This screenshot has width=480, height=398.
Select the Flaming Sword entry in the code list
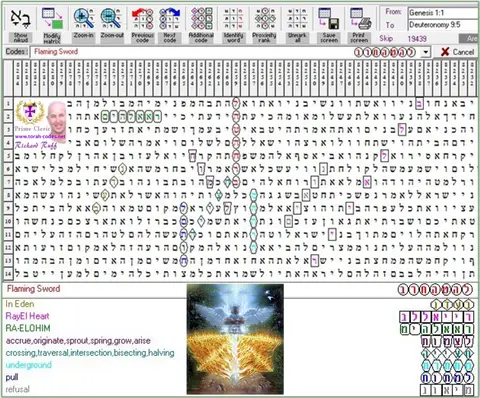coord(33,289)
